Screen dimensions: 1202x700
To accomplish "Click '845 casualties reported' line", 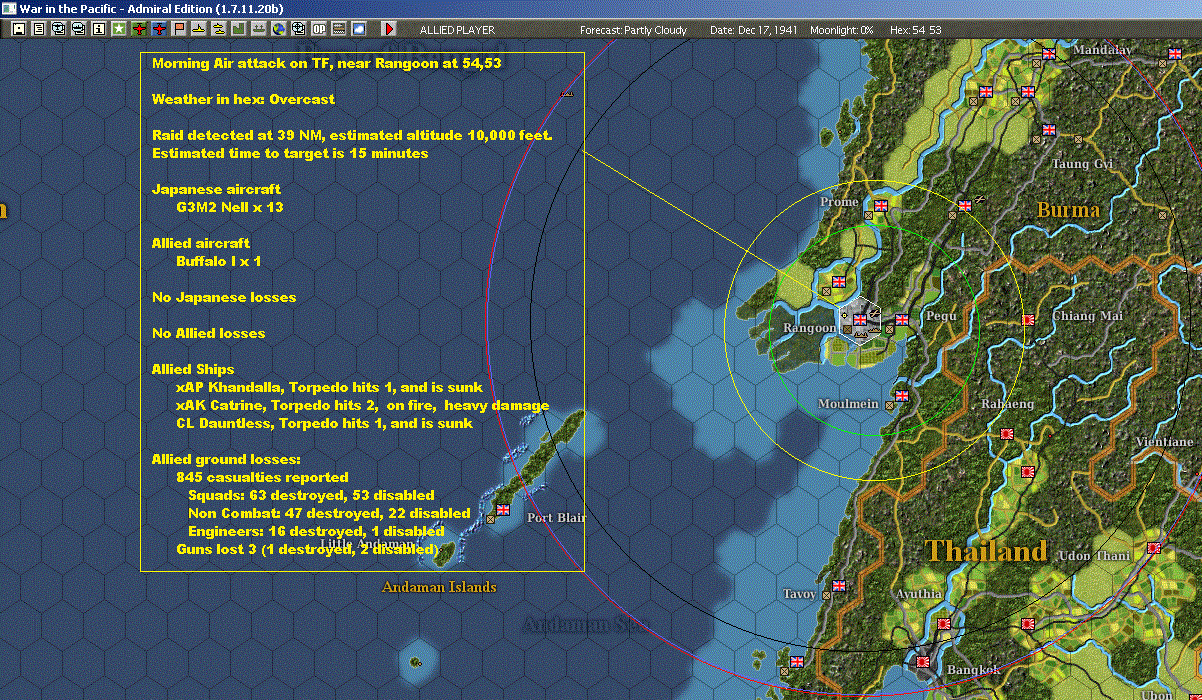I will tap(262, 477).
